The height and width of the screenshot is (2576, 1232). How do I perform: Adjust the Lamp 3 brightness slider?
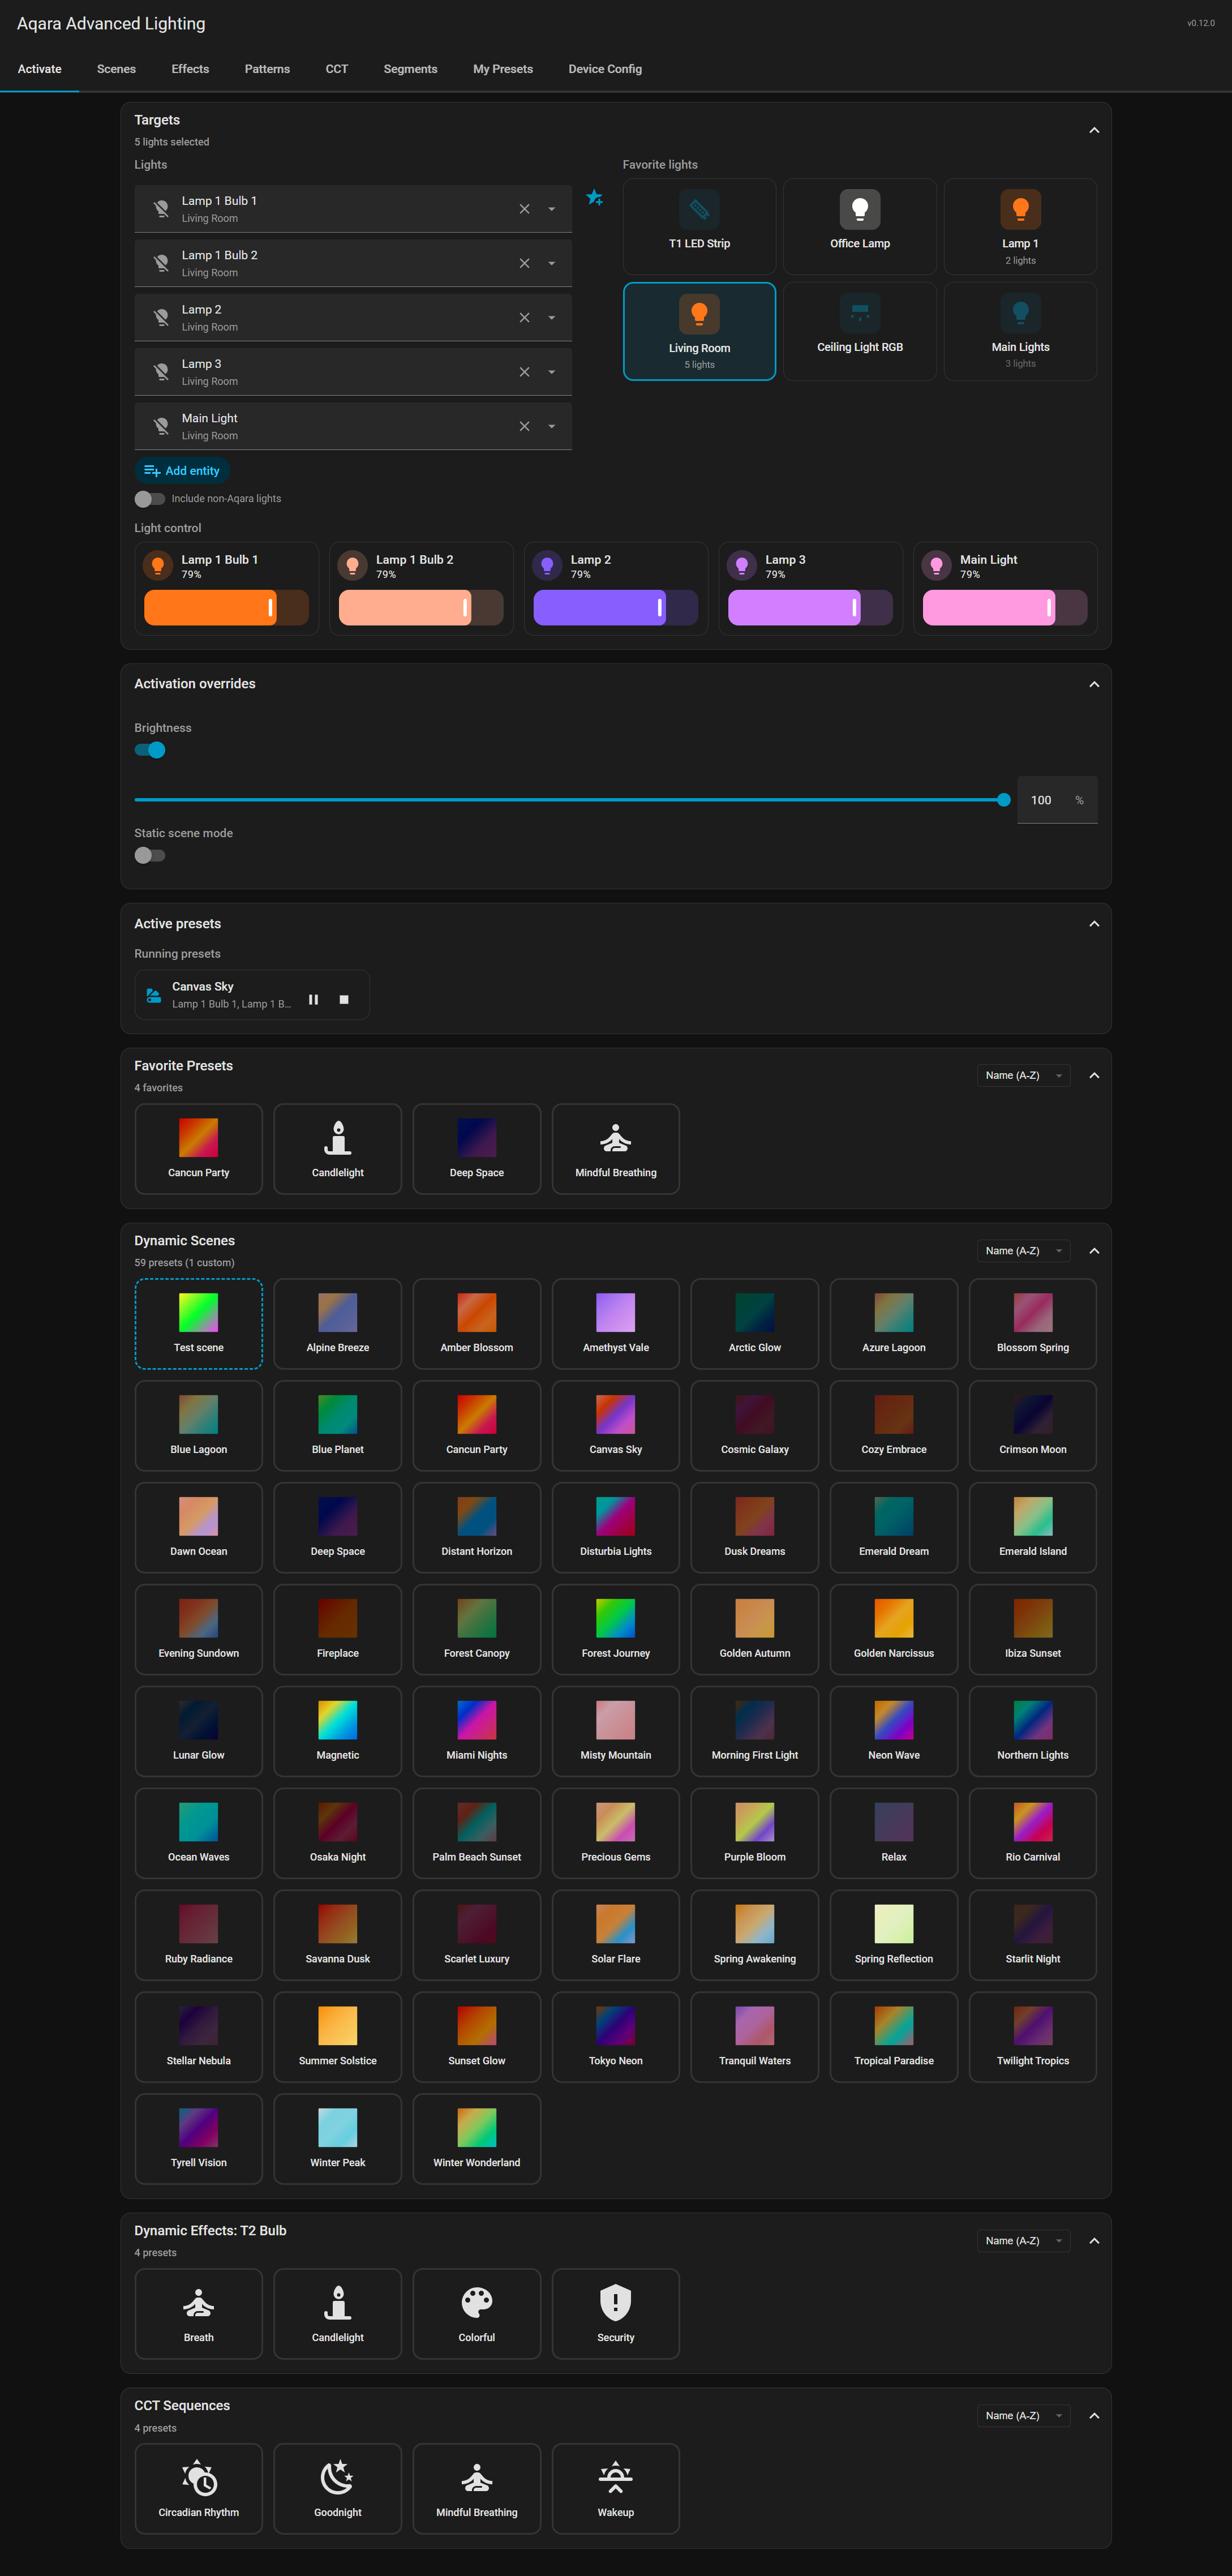810,607
